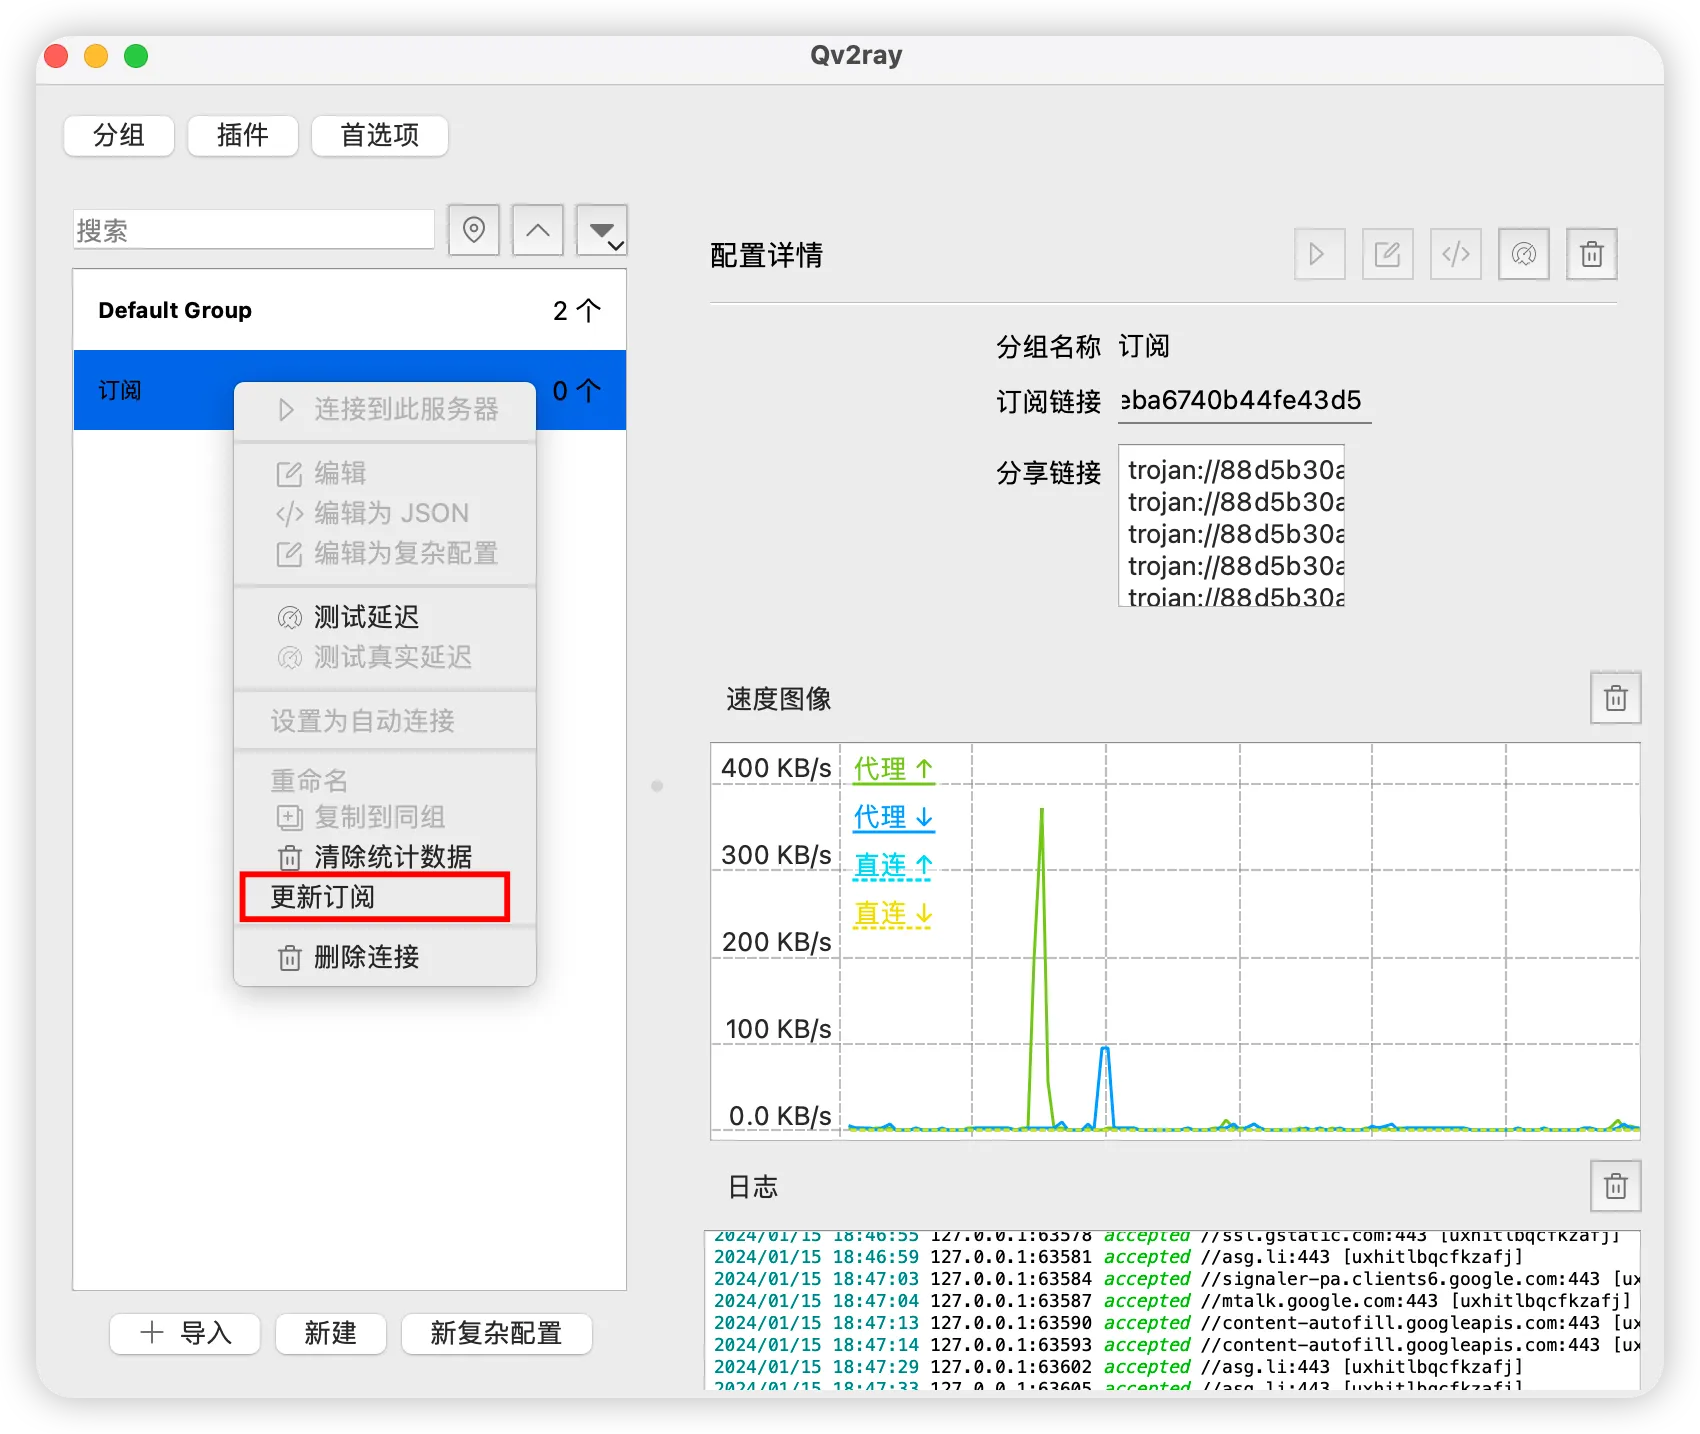Click the edit-as-JSON code icon
The width and height of the screenshot is (1700, 1434).
tap(1455, 254)
